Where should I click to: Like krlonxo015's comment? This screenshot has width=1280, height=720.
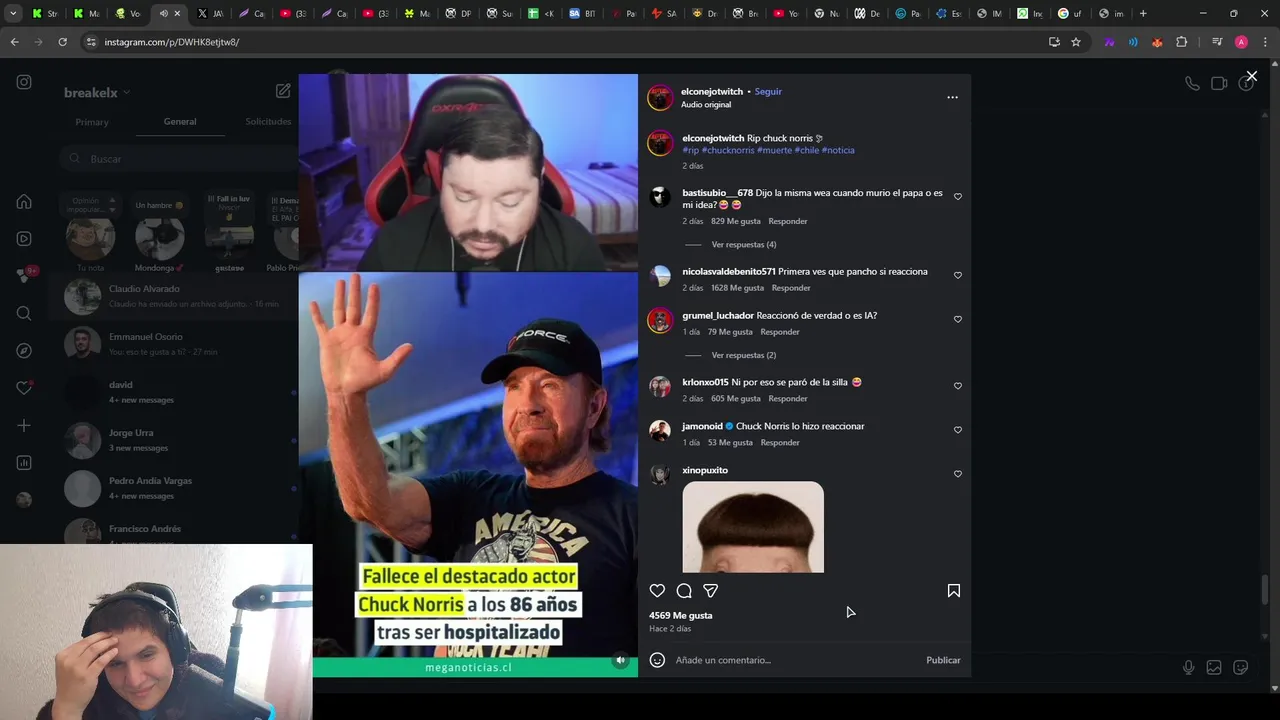(958, 386)
